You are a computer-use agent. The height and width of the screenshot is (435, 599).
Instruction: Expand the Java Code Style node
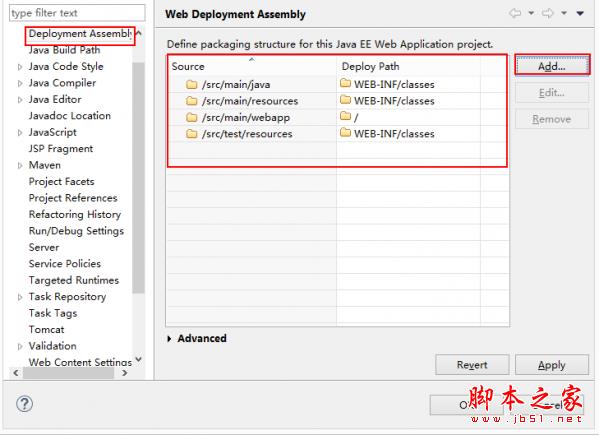pyautogui.click(x=20, y=67)
